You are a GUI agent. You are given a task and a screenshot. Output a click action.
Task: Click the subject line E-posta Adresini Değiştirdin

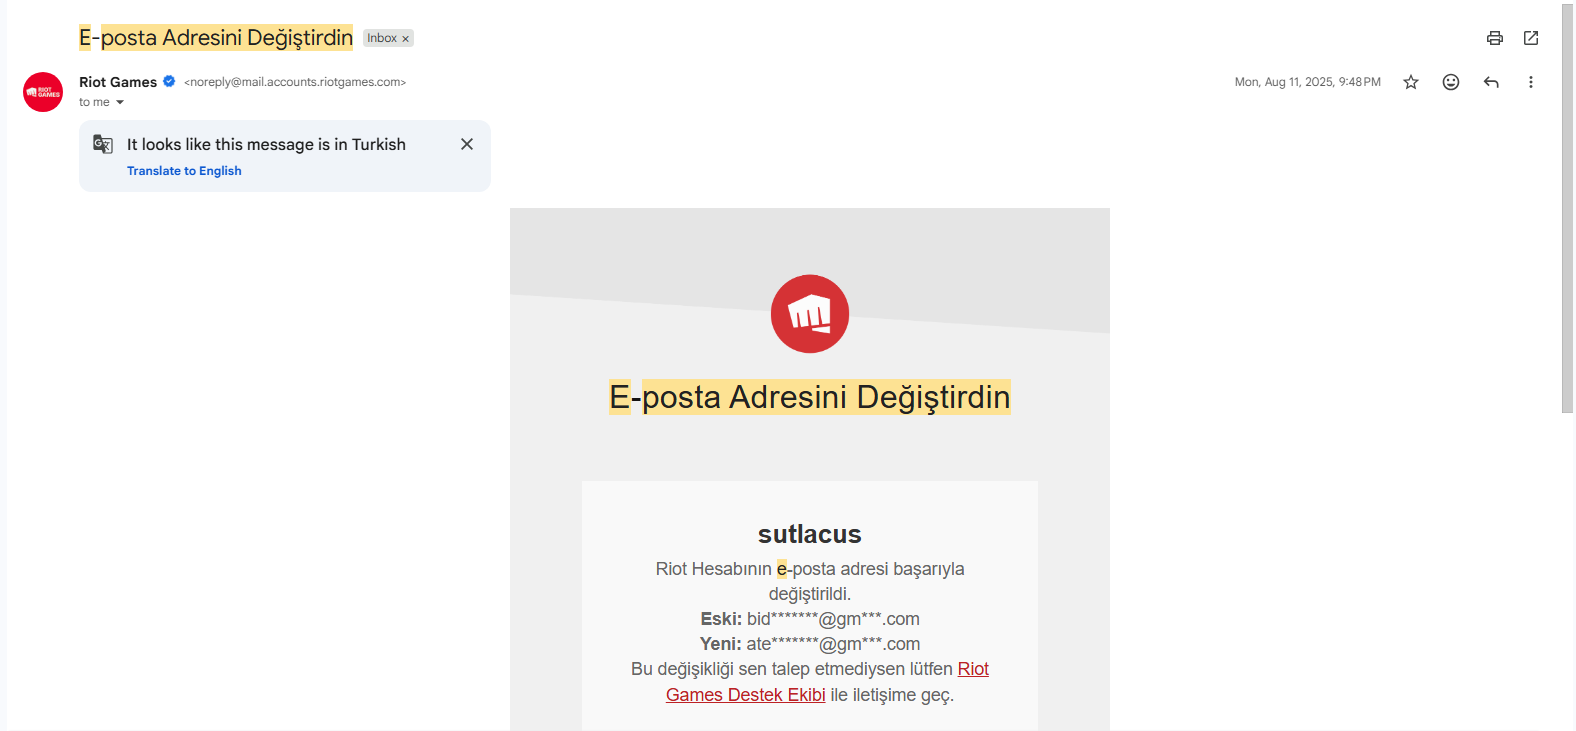216,38
